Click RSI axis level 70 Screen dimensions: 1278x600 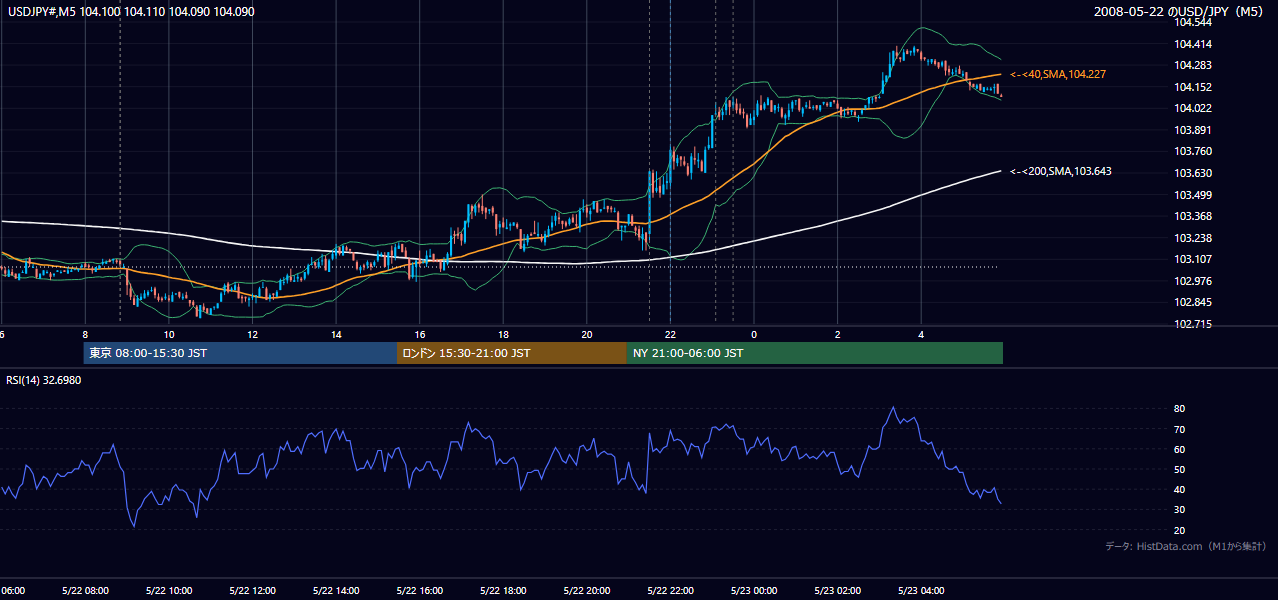point(1180,429)
